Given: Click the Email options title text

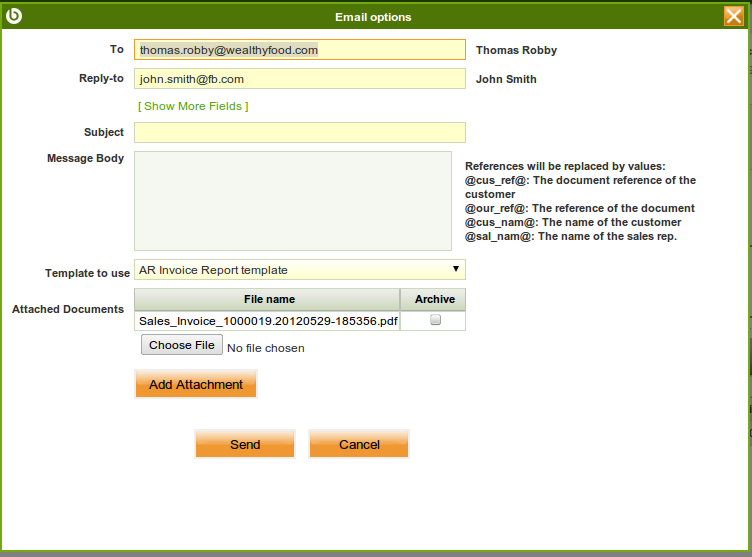Looking at the screenshot, I should point(373,17).
